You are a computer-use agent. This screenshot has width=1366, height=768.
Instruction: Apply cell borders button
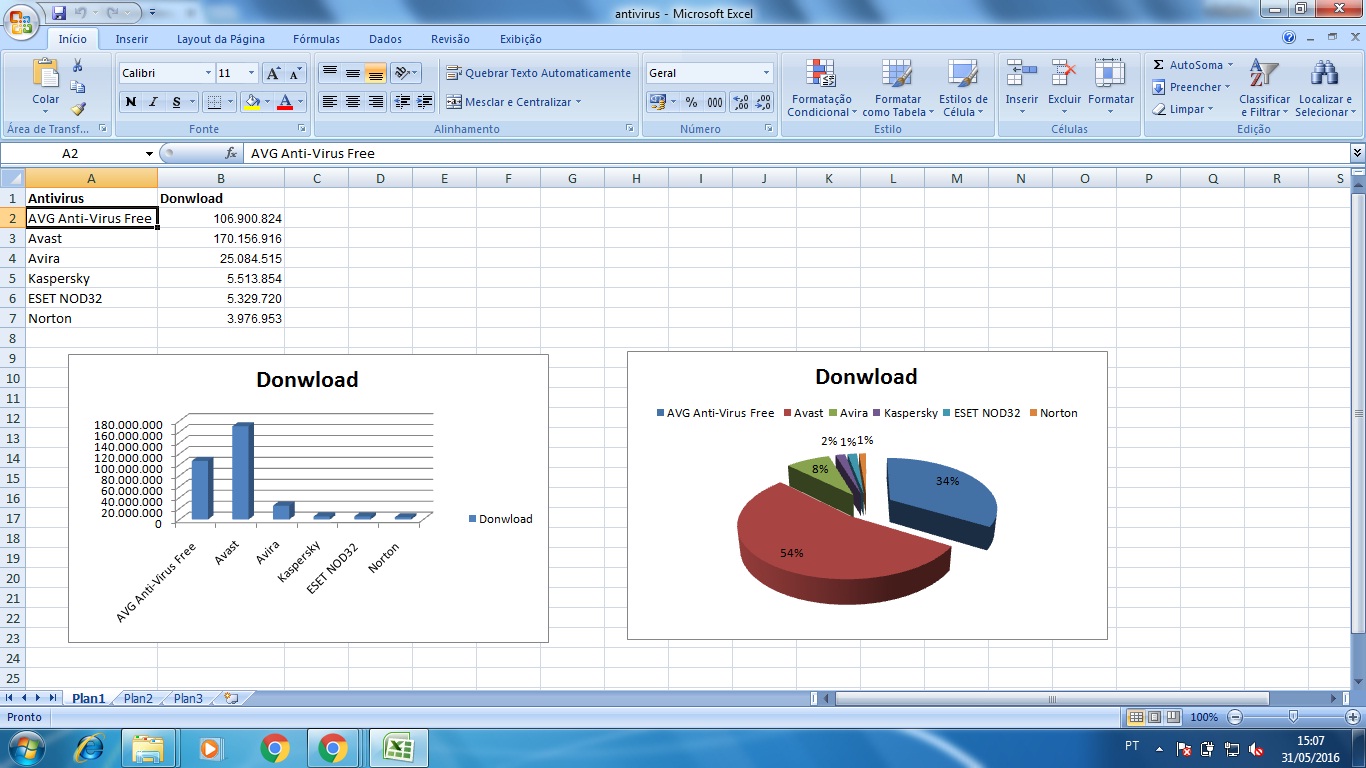[x=213, y=102]
